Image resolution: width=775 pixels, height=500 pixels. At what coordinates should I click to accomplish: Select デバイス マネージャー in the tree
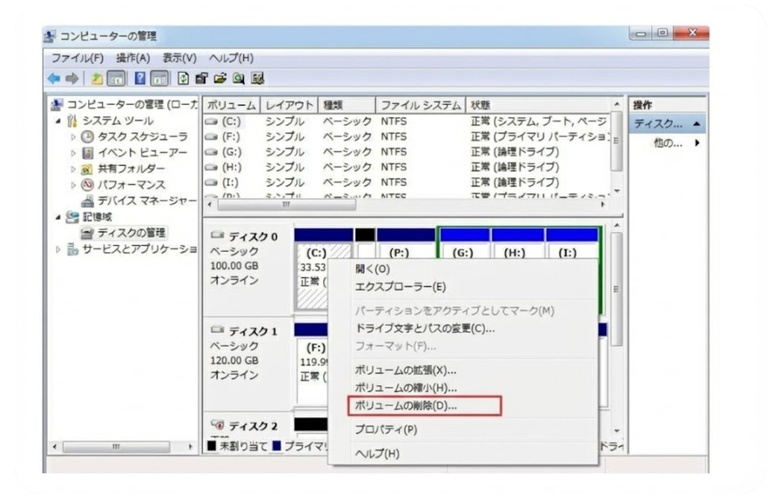pyautogui.click(x=147, y=201)
